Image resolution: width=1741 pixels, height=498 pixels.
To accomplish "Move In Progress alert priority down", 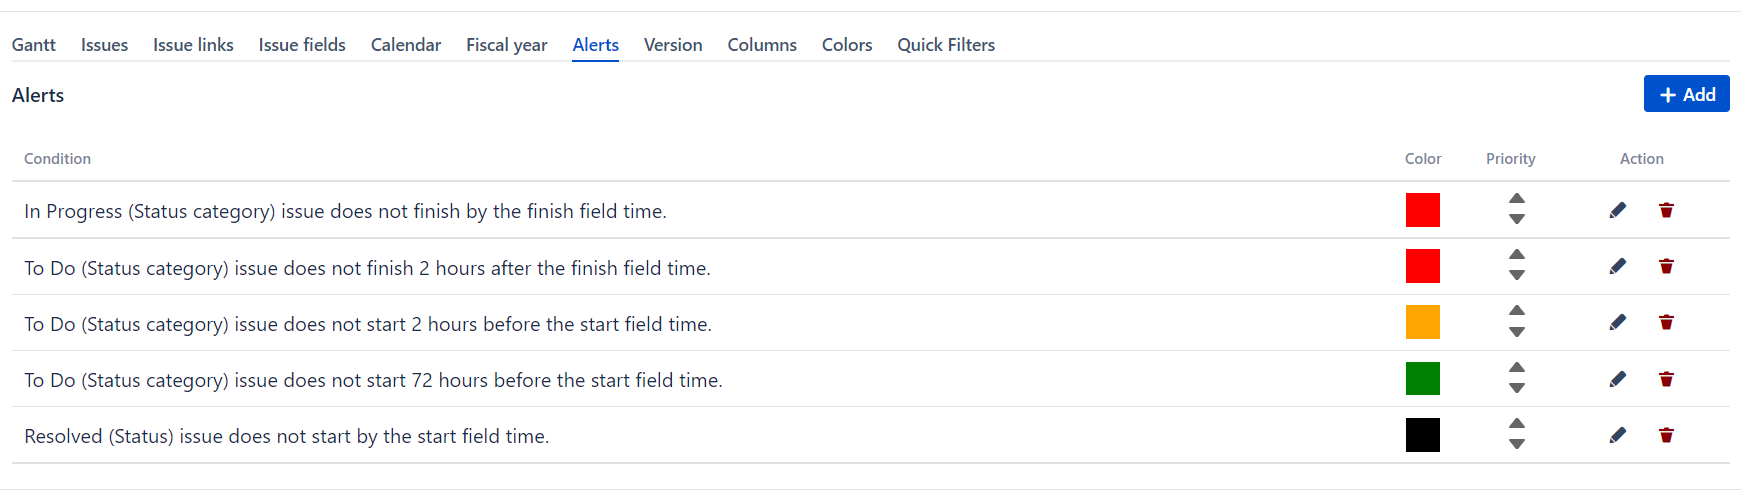I will 1517,219.
